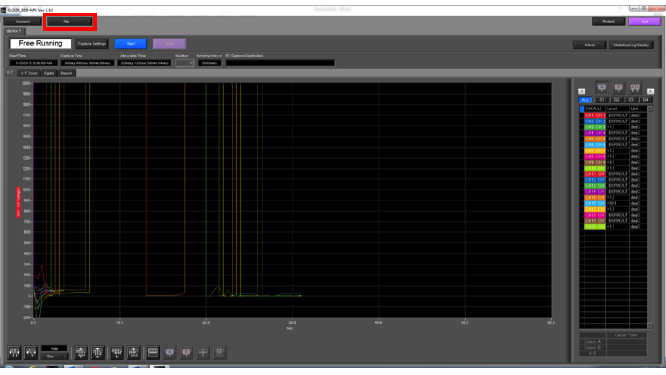The image size is (666, 375).
Task: Click the second waveform compress icon in bottom toolbar
Action: click(x=31, y=352)
